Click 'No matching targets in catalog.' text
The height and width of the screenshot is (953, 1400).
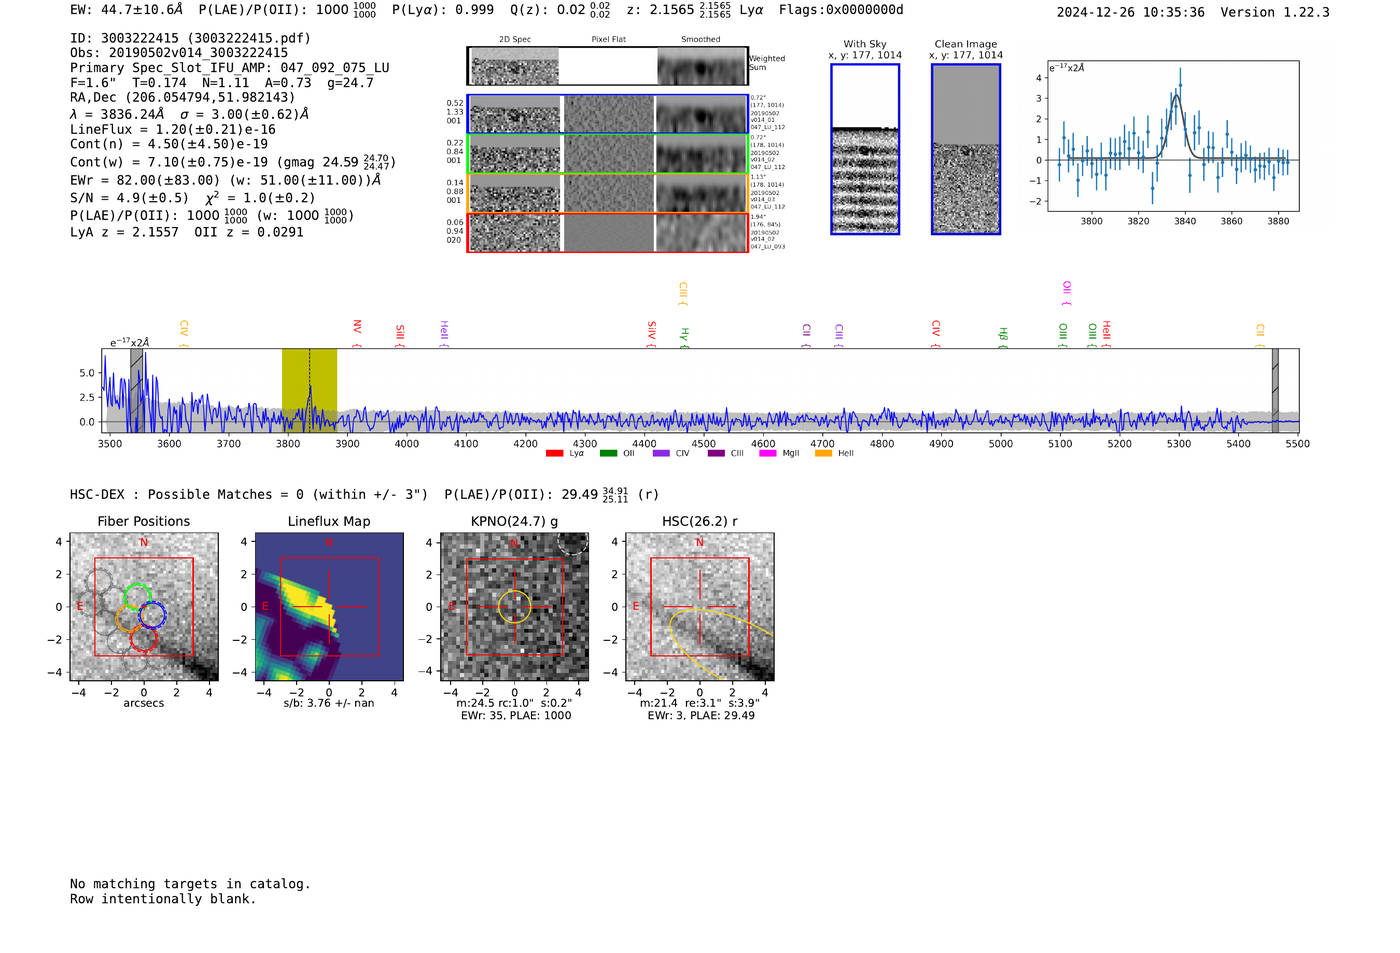[x=190, y=884]
